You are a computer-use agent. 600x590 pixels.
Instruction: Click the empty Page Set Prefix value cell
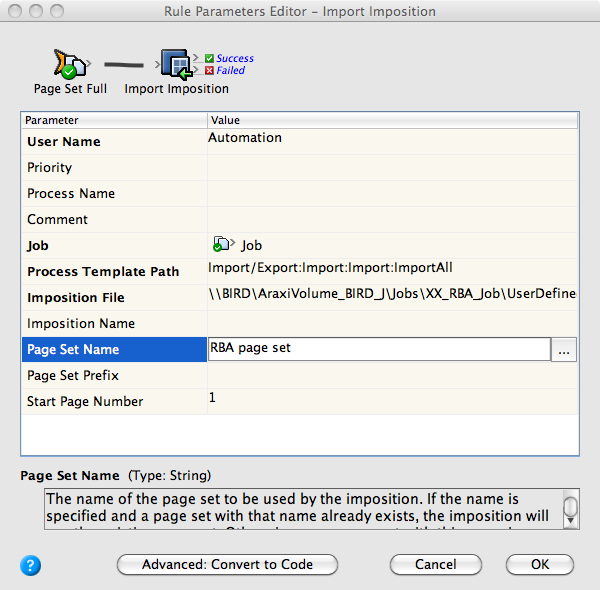point(392,375)
